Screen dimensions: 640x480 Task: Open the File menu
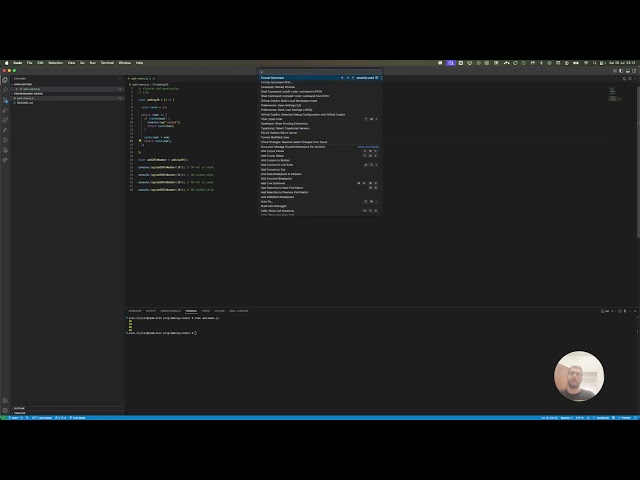(29, 63)
